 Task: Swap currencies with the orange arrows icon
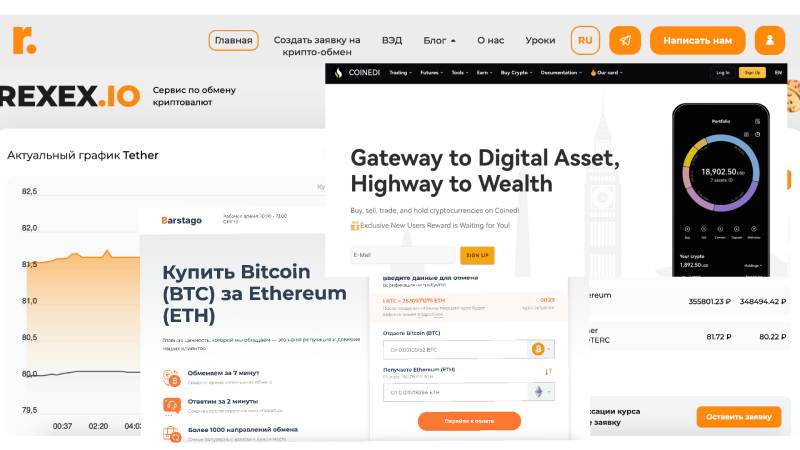coord(548,372)
